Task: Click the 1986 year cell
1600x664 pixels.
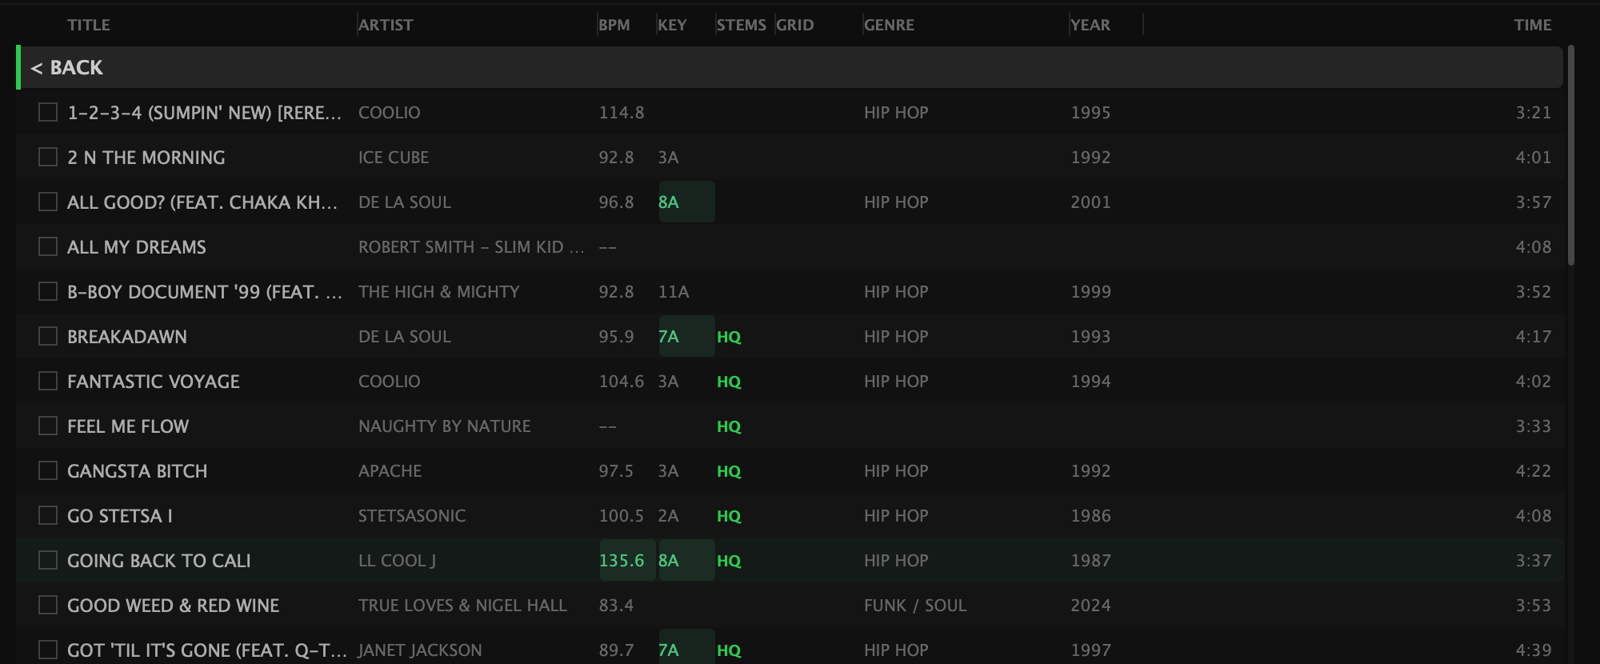Action: [1091, 516]
